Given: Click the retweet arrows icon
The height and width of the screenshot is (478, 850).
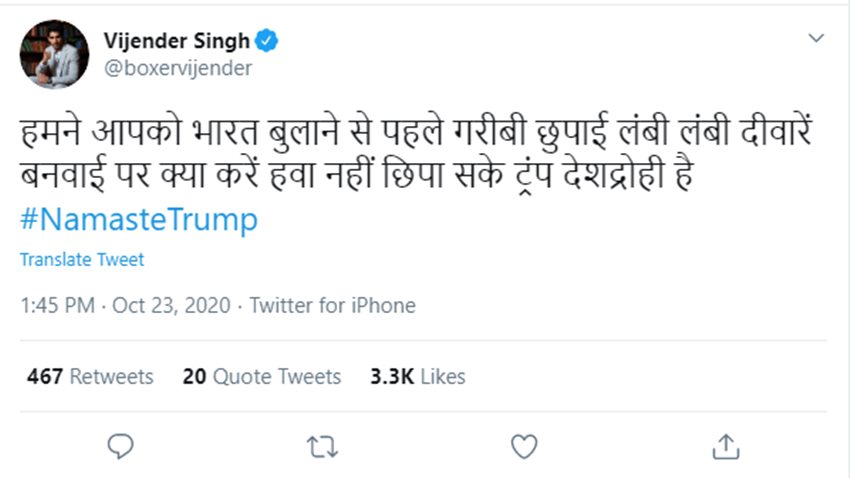Looking at the screenshot, I should click(x=322, y=445).
